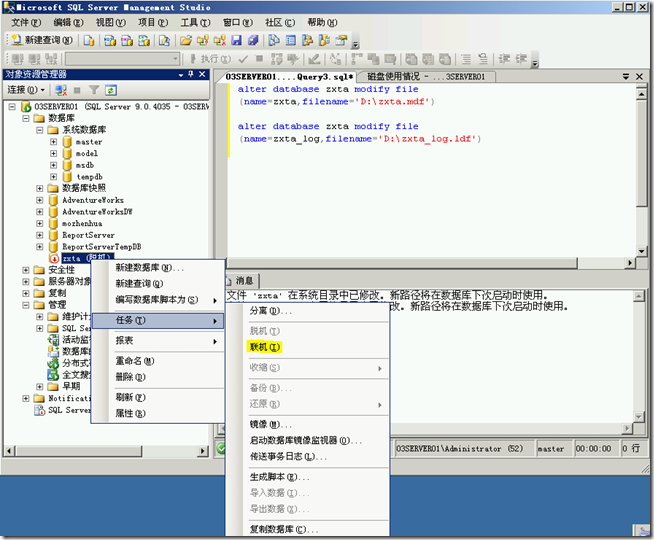Parse the query with the checkmark icon
The width and height of the screenshot is (654, 540).
[x=244, y=59]
